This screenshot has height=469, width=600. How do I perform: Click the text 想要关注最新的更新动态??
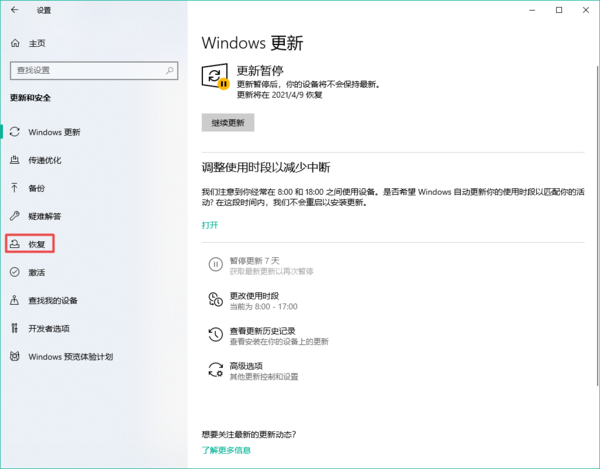pos(249,434)
